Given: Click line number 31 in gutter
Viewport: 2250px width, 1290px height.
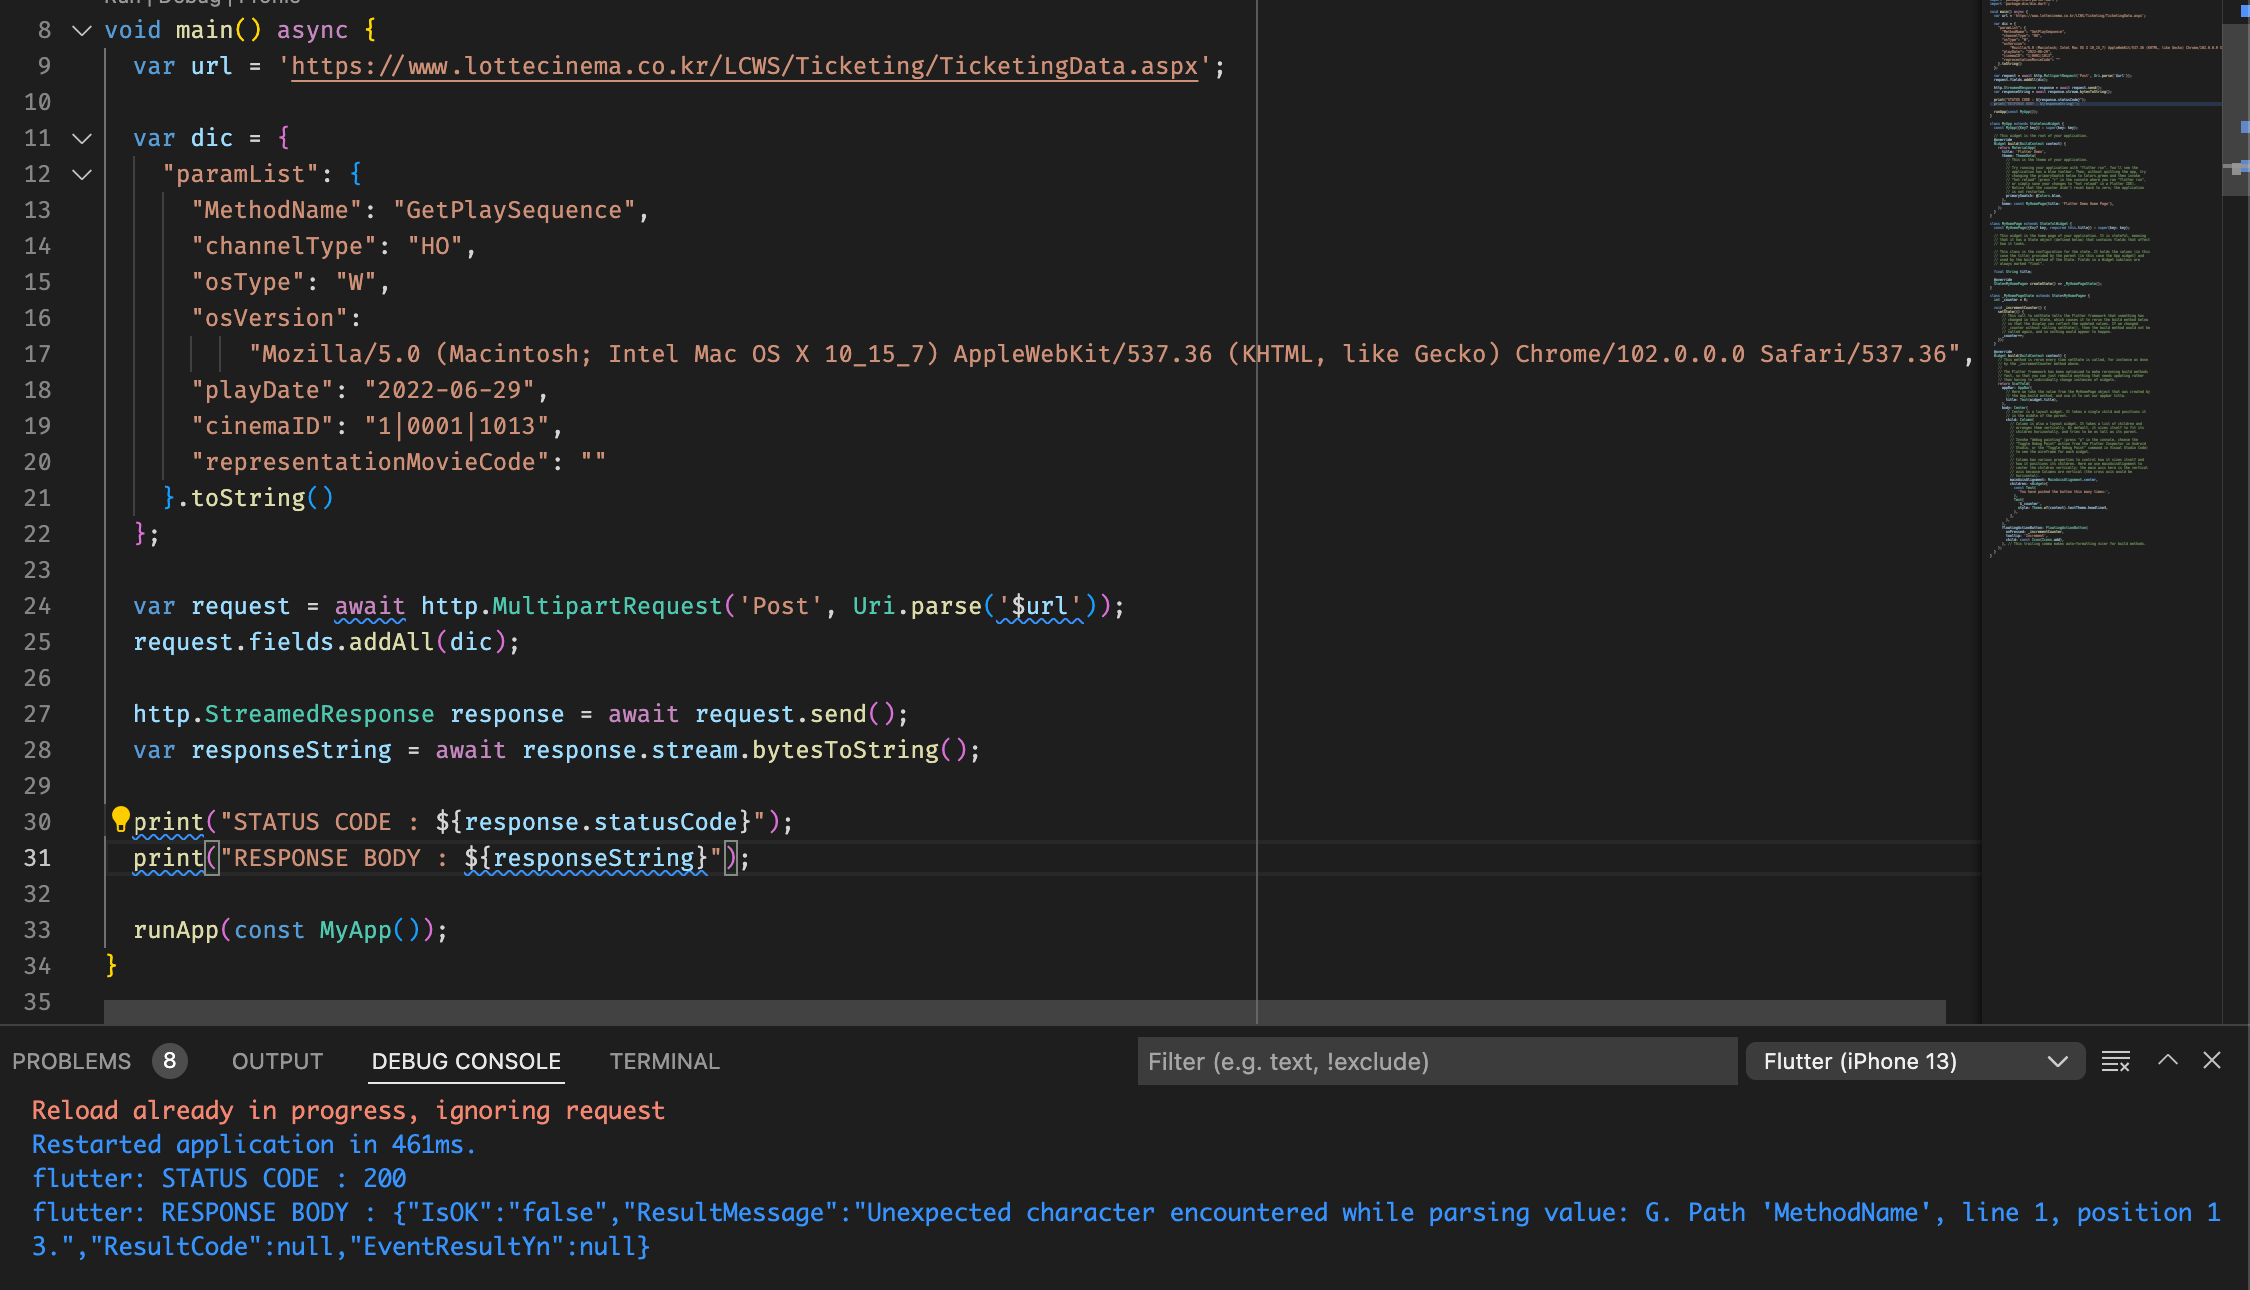Looking at the screenshot, I should coord(37,858).
